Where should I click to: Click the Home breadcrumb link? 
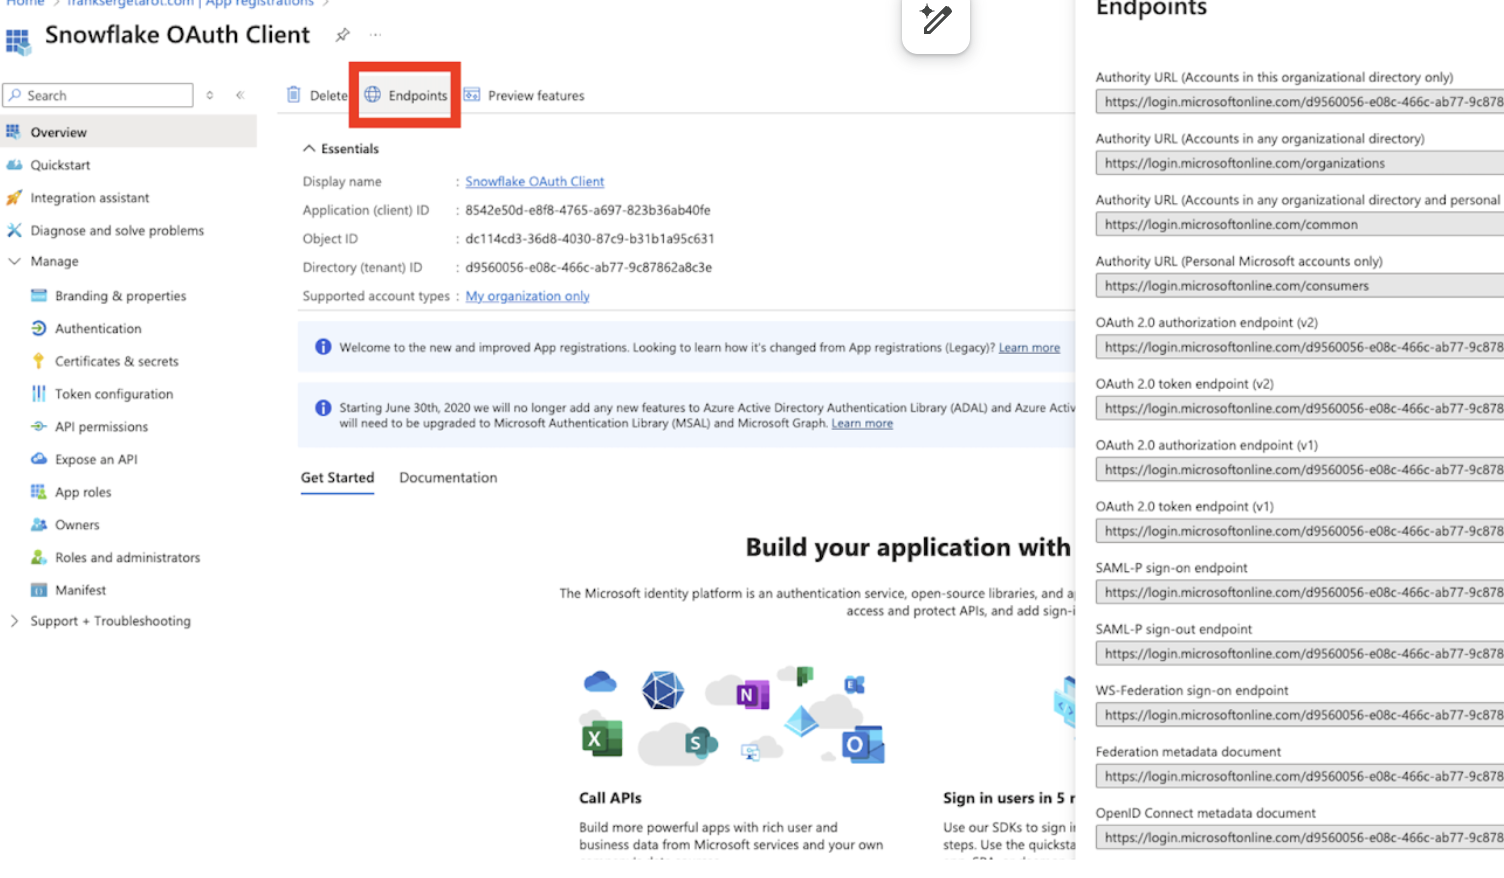click(x=25, y=3)
